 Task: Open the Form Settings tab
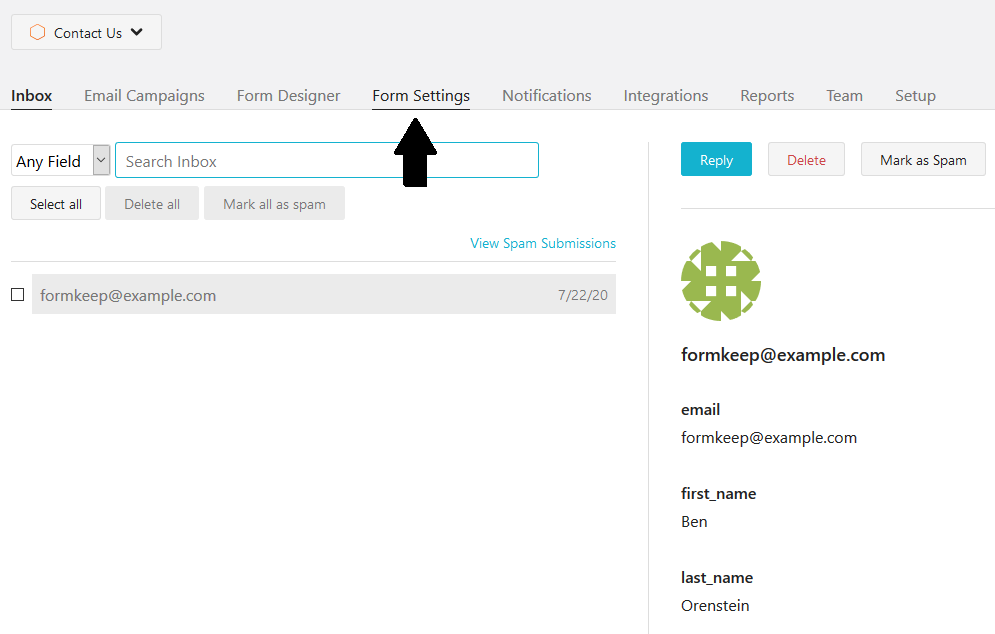[x=421, y=96]
